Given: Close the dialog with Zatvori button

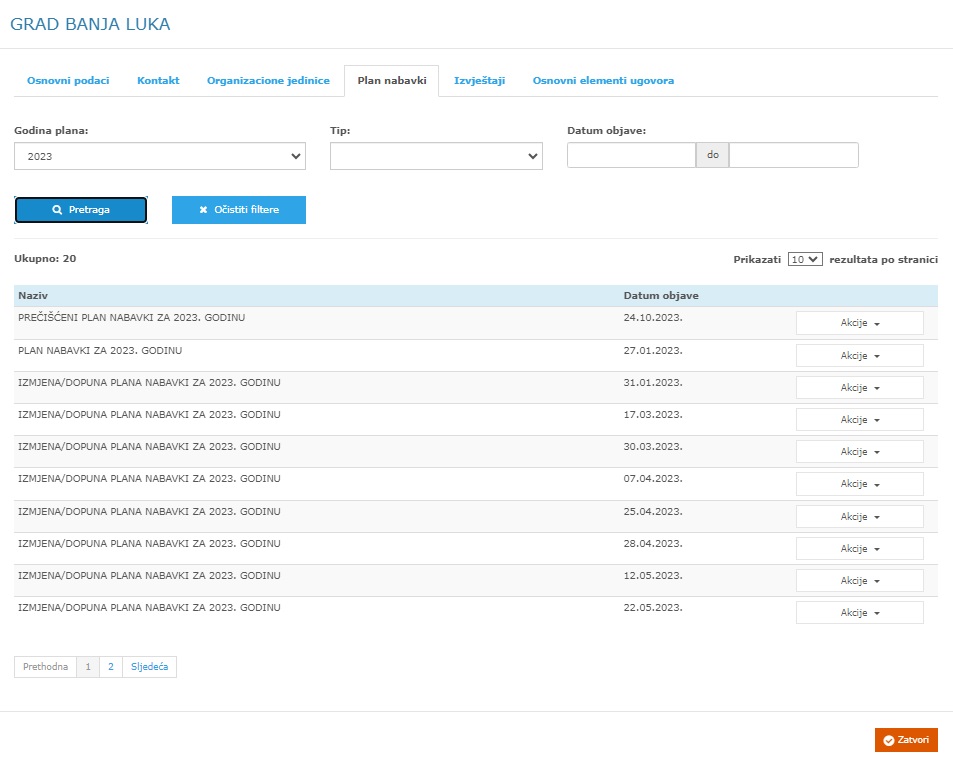Looking at the screenshot, I should 906,740.
